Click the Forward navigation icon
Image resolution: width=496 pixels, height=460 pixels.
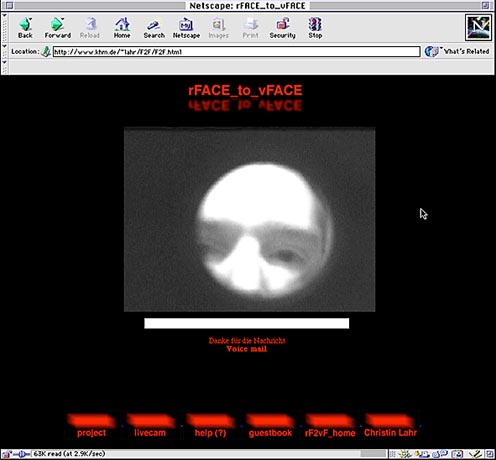[x=58, y=28]
